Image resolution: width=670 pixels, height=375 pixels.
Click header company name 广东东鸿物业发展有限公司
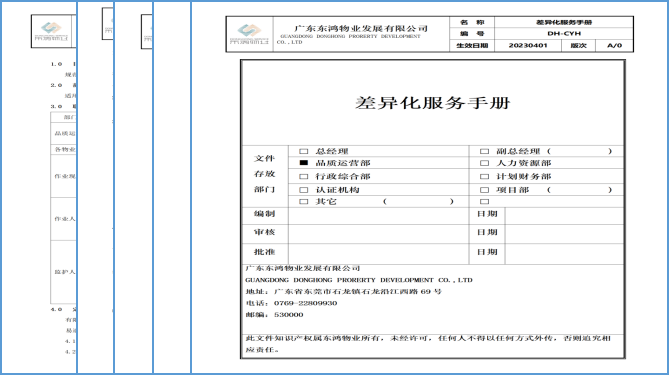point(361,28)
